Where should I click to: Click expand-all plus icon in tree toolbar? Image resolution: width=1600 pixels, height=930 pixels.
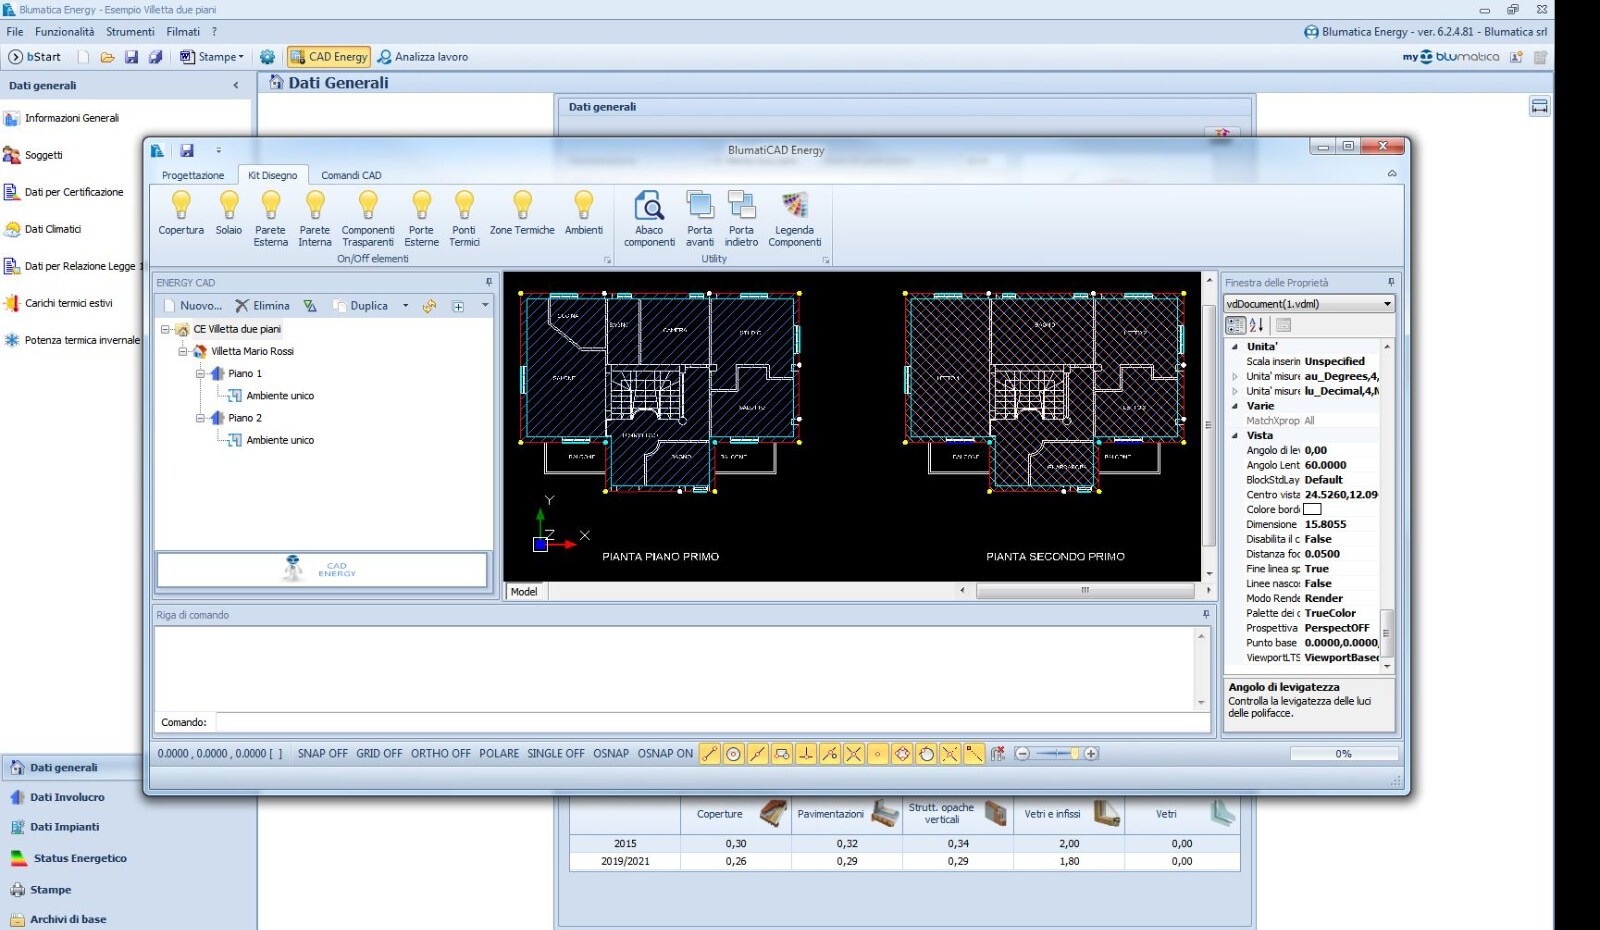tap(458, 306)
